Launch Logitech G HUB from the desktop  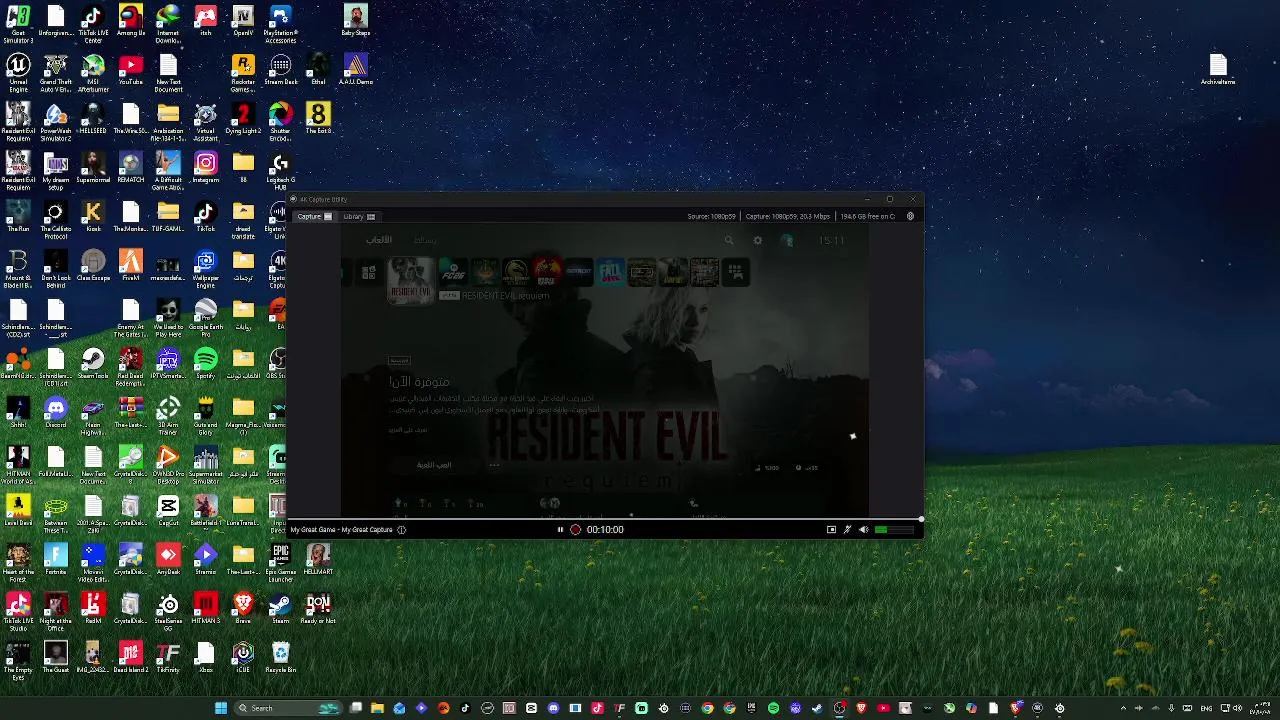coord(280,171)
